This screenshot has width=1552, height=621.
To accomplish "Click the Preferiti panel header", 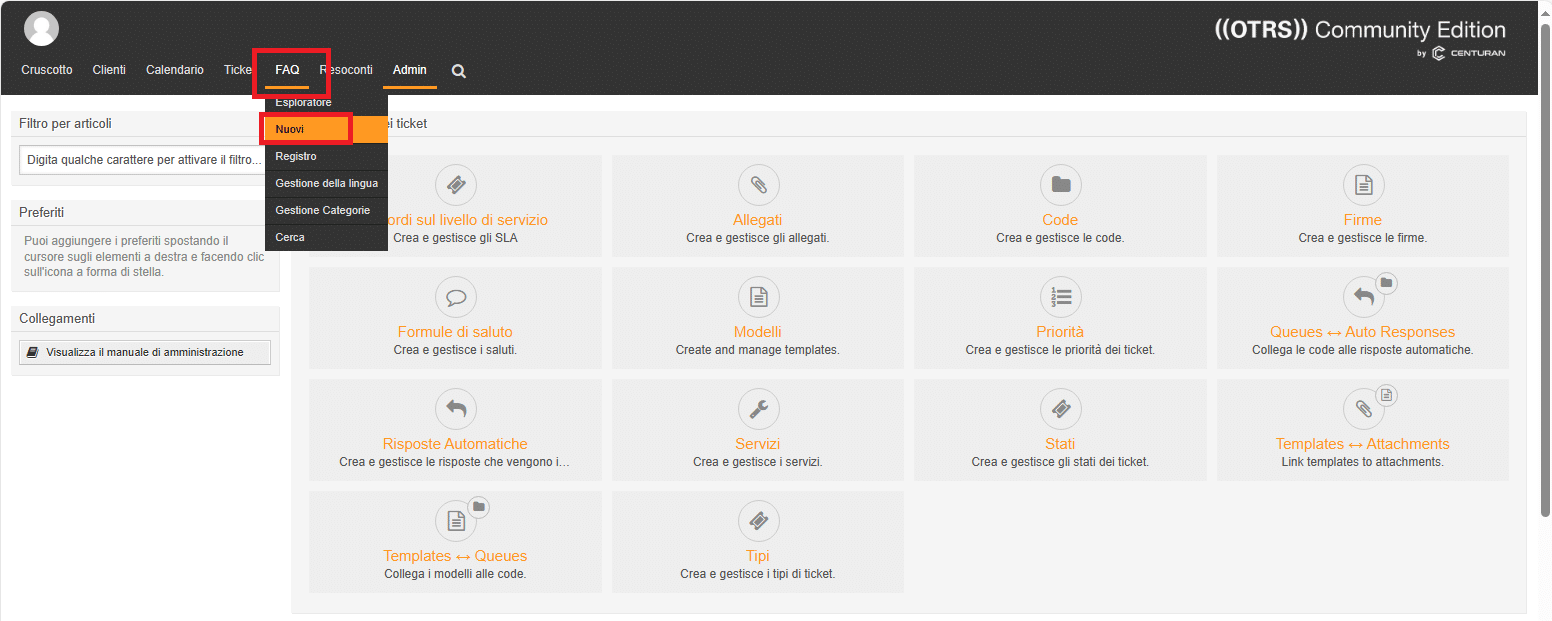I will (x=42, y=212).
